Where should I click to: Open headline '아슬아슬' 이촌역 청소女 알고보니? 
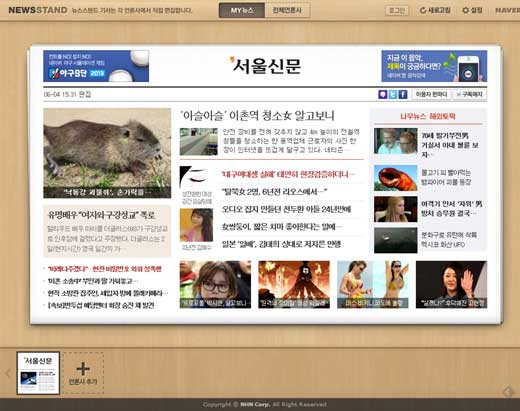257,116
